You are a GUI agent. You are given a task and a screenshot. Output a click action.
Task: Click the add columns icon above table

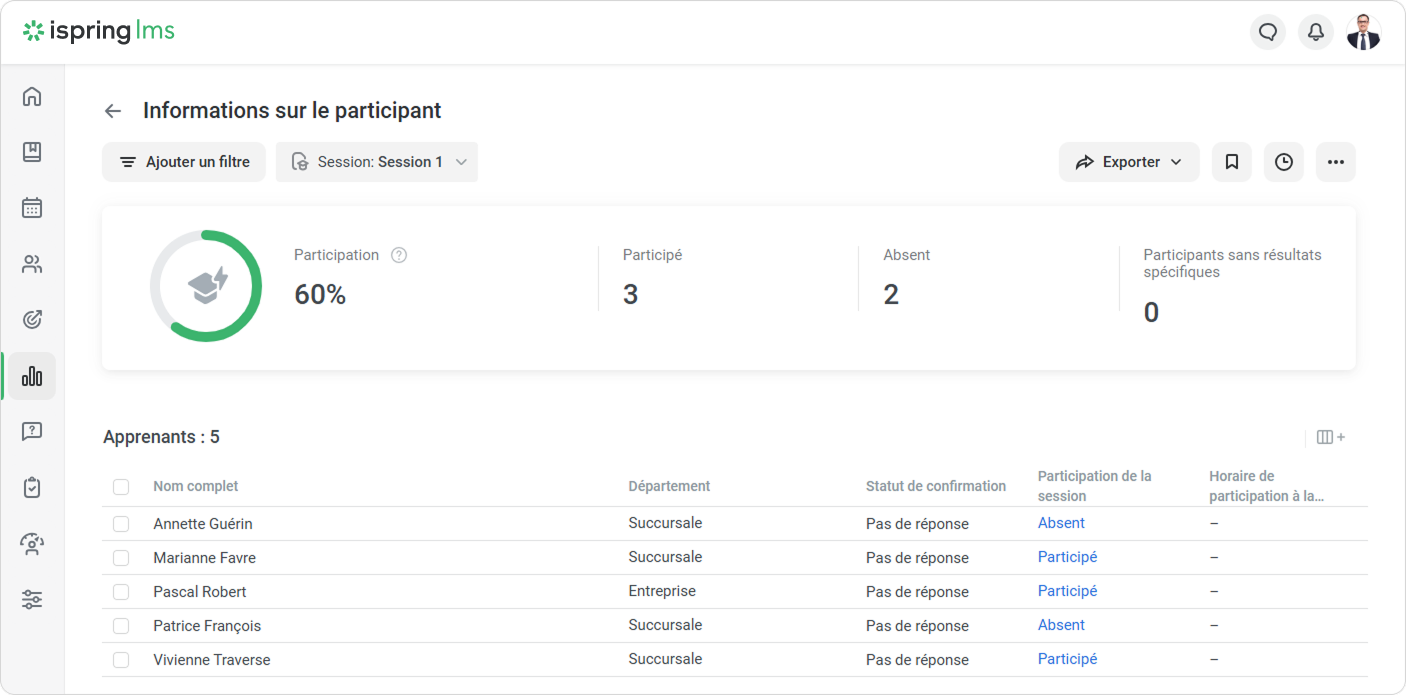point(1330,437)
